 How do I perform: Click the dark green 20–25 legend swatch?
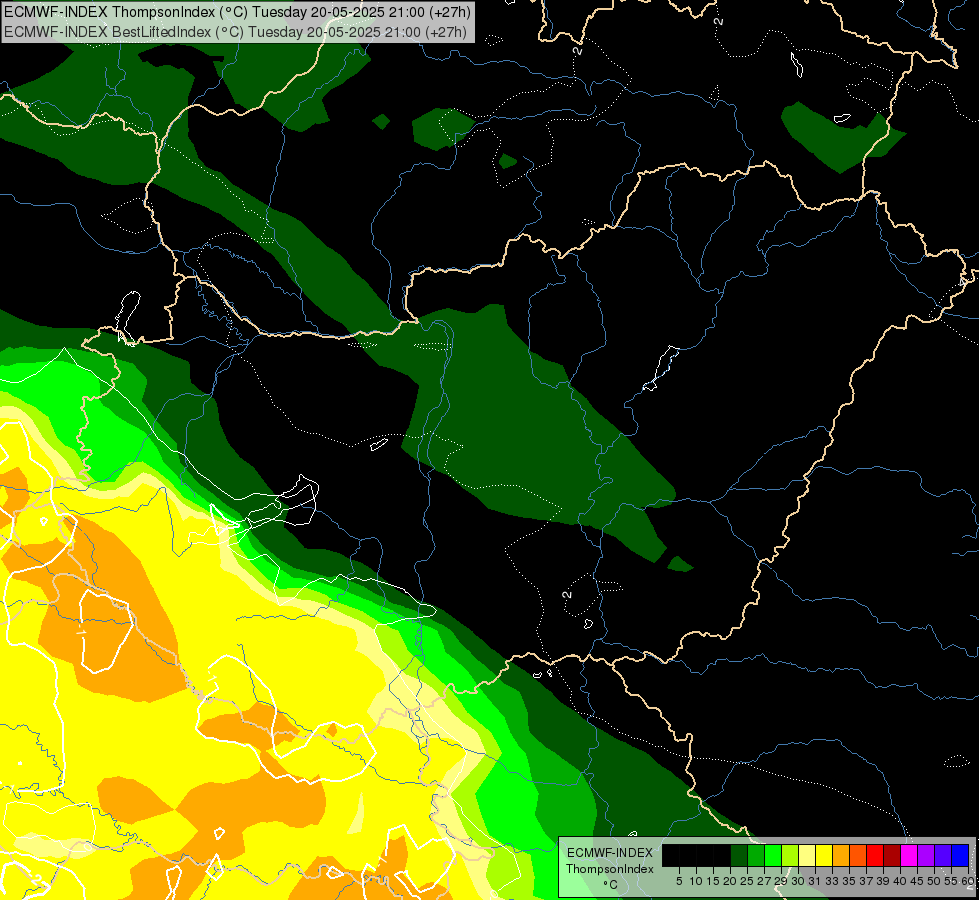tap(739, 855)
